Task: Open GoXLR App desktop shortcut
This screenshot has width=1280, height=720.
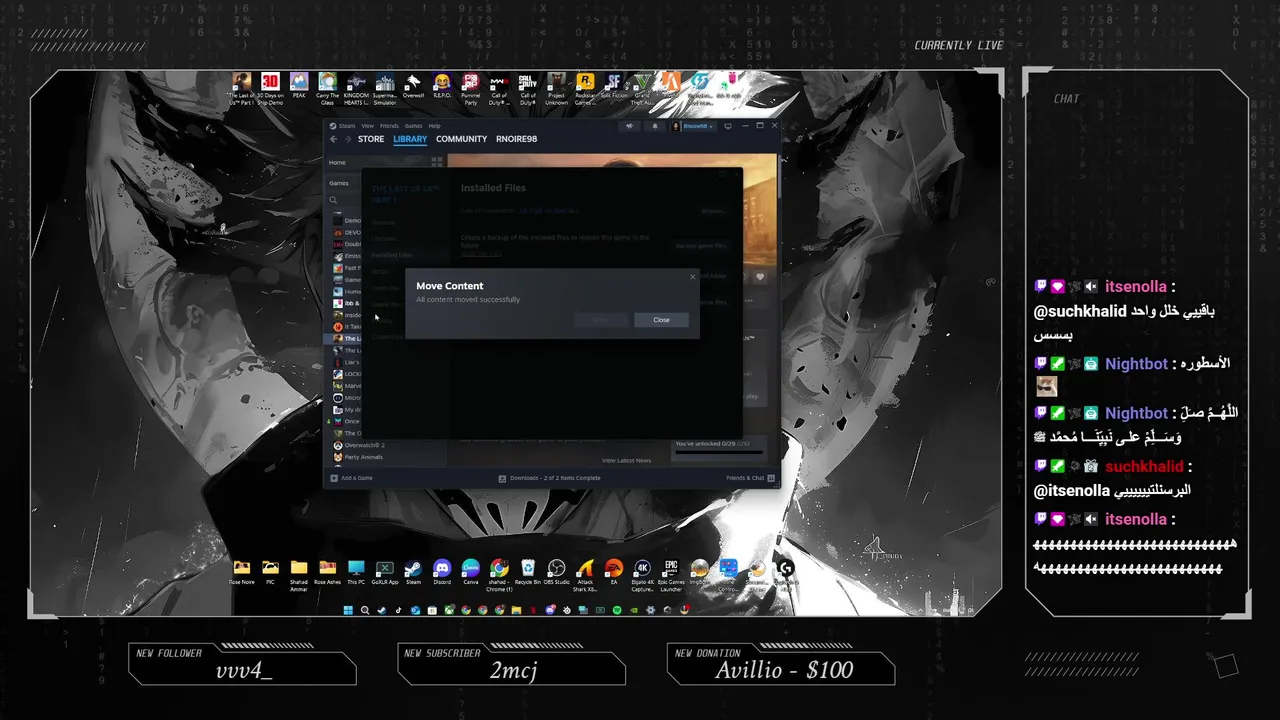Action: tap(384, 572)
